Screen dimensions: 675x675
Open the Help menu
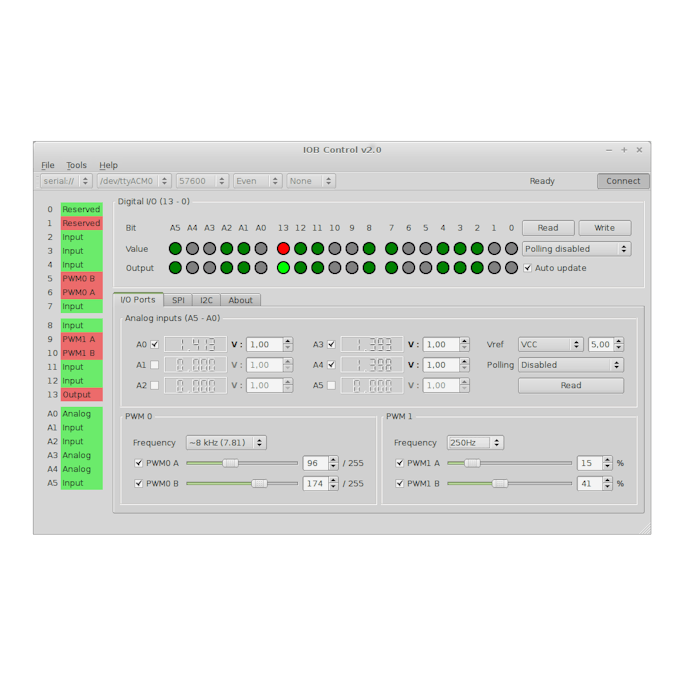pyautogui.click(x=108, y=165)
